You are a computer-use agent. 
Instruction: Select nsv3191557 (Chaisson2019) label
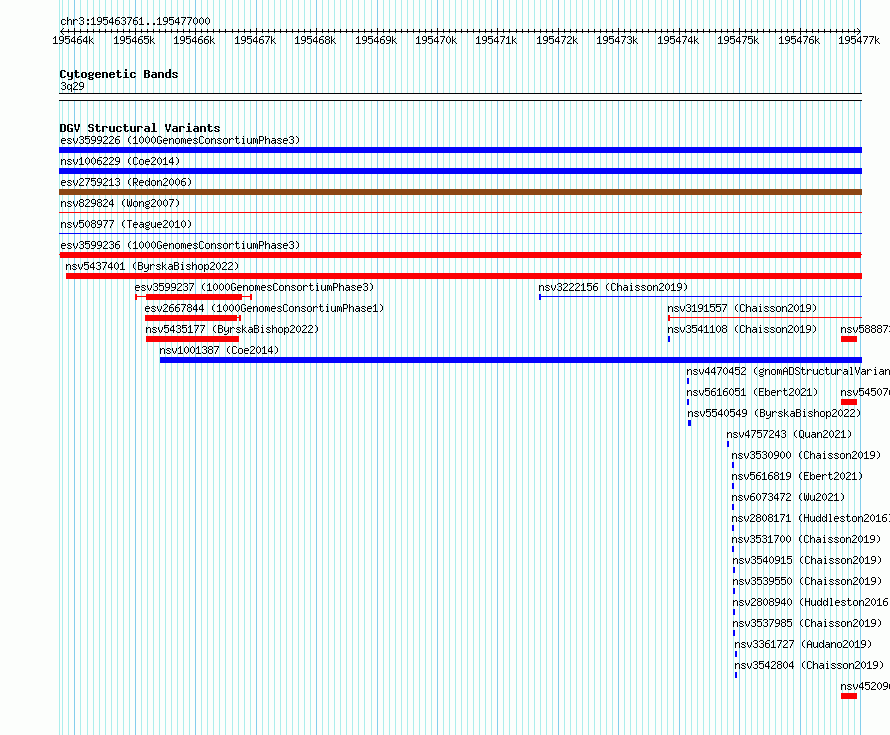point(742,308)
